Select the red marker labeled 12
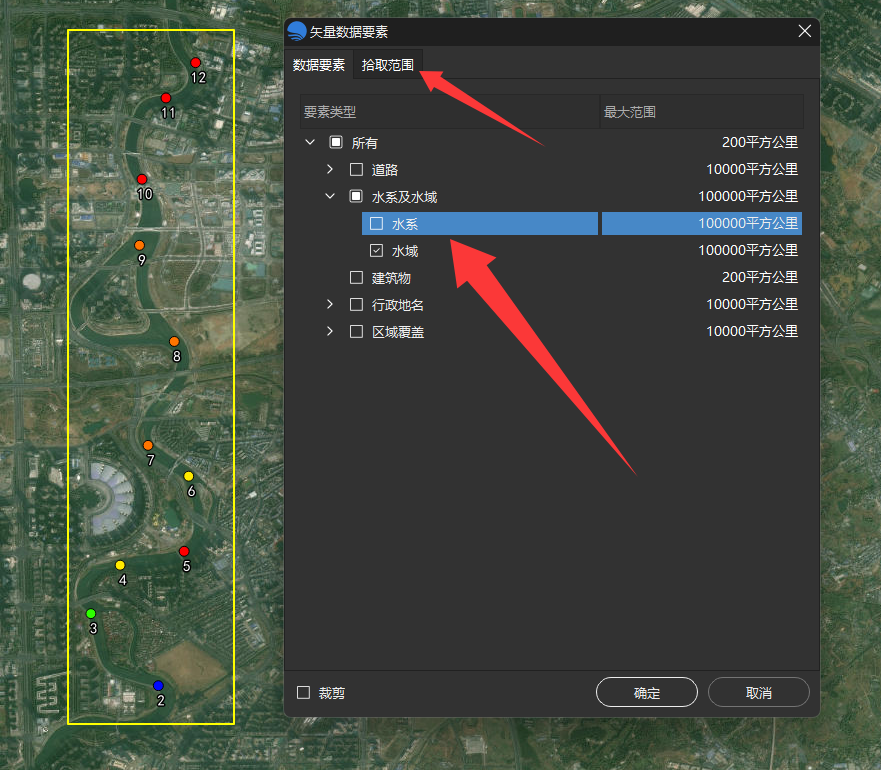 tap(196, 62)
